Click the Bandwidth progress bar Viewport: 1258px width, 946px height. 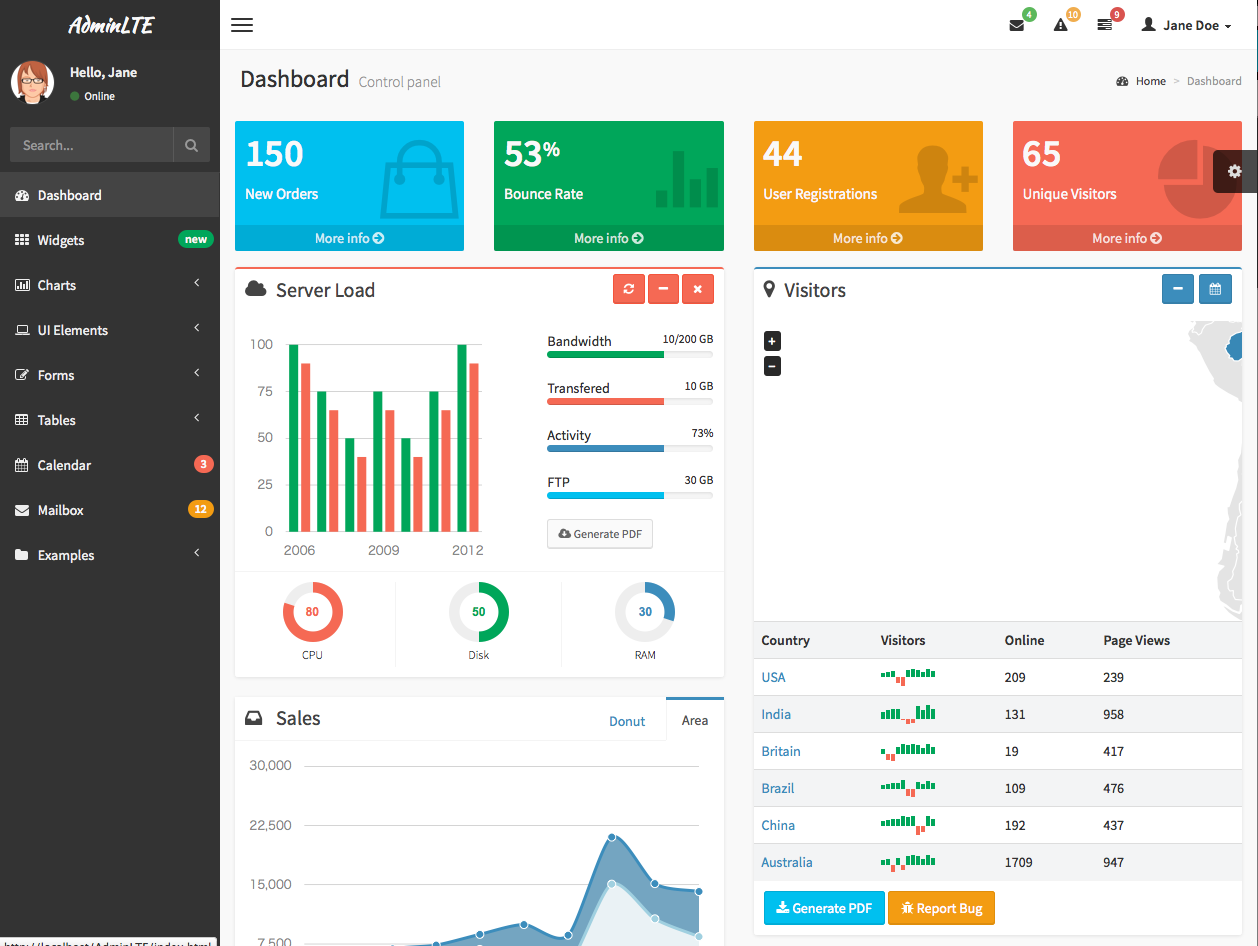[x=630, y=354]
